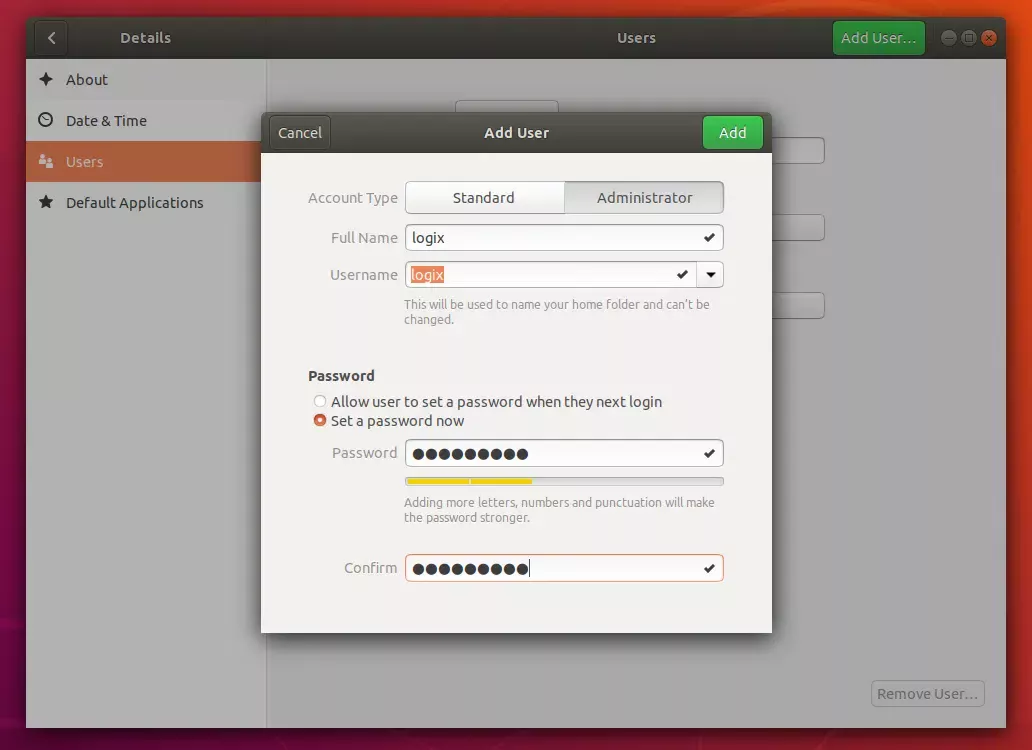This screenshot has width=1032, height=750.
Task: Focus the Password entry field
Action: [564, 453]
